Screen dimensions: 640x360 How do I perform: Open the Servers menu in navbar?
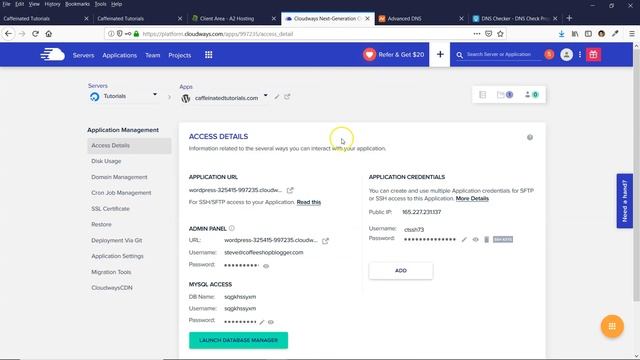pyautogui.click(x=83, y=55)
